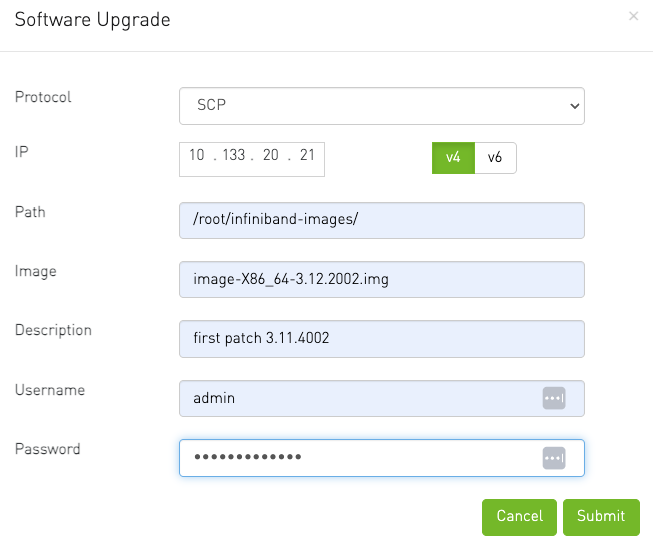The height and width of the screenshot is (541, 653).
Task: Open the Protocol SCP dropdown
Action: point(382,105)
